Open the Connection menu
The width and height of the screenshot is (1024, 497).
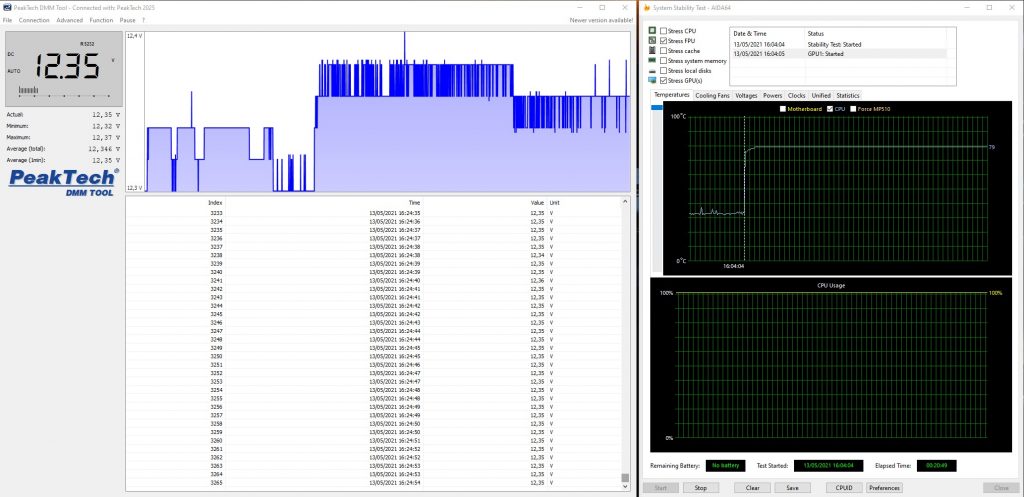click(x=34, y=20)
